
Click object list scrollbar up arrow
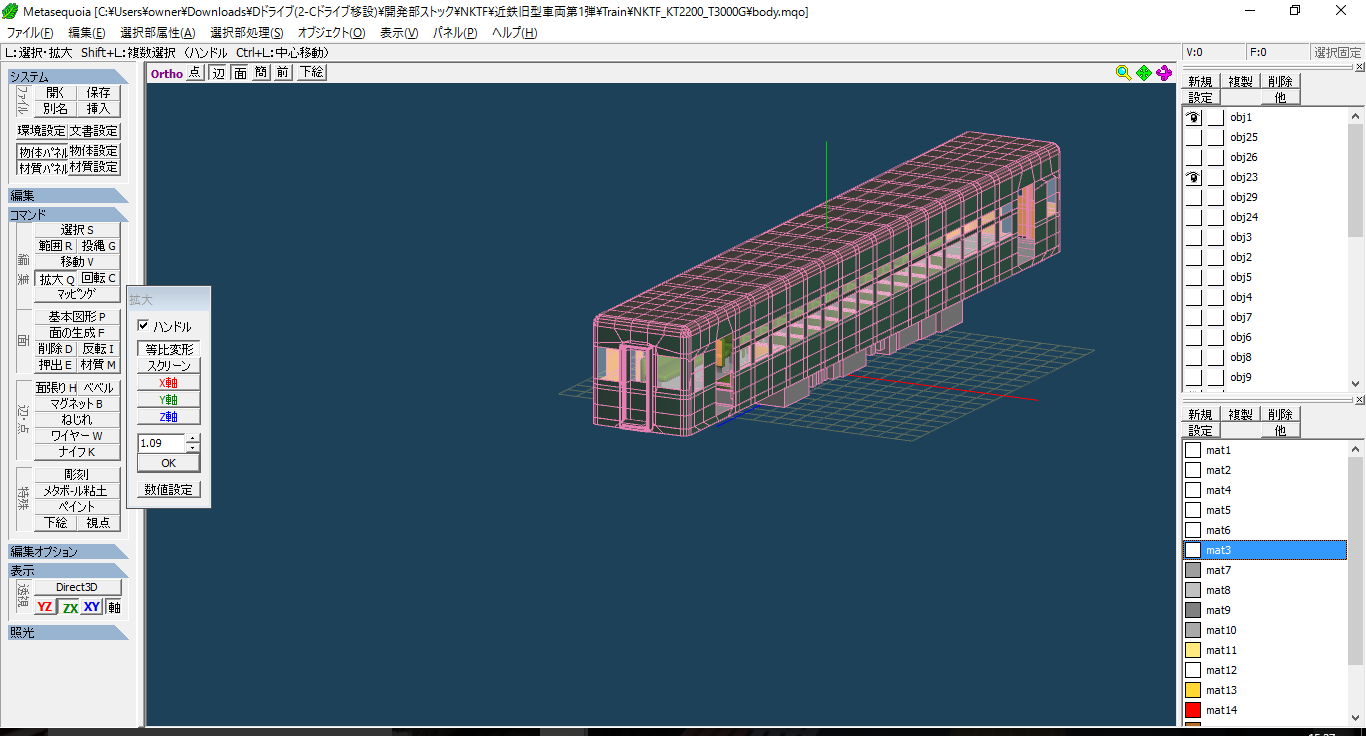(x=1356, y=114)
